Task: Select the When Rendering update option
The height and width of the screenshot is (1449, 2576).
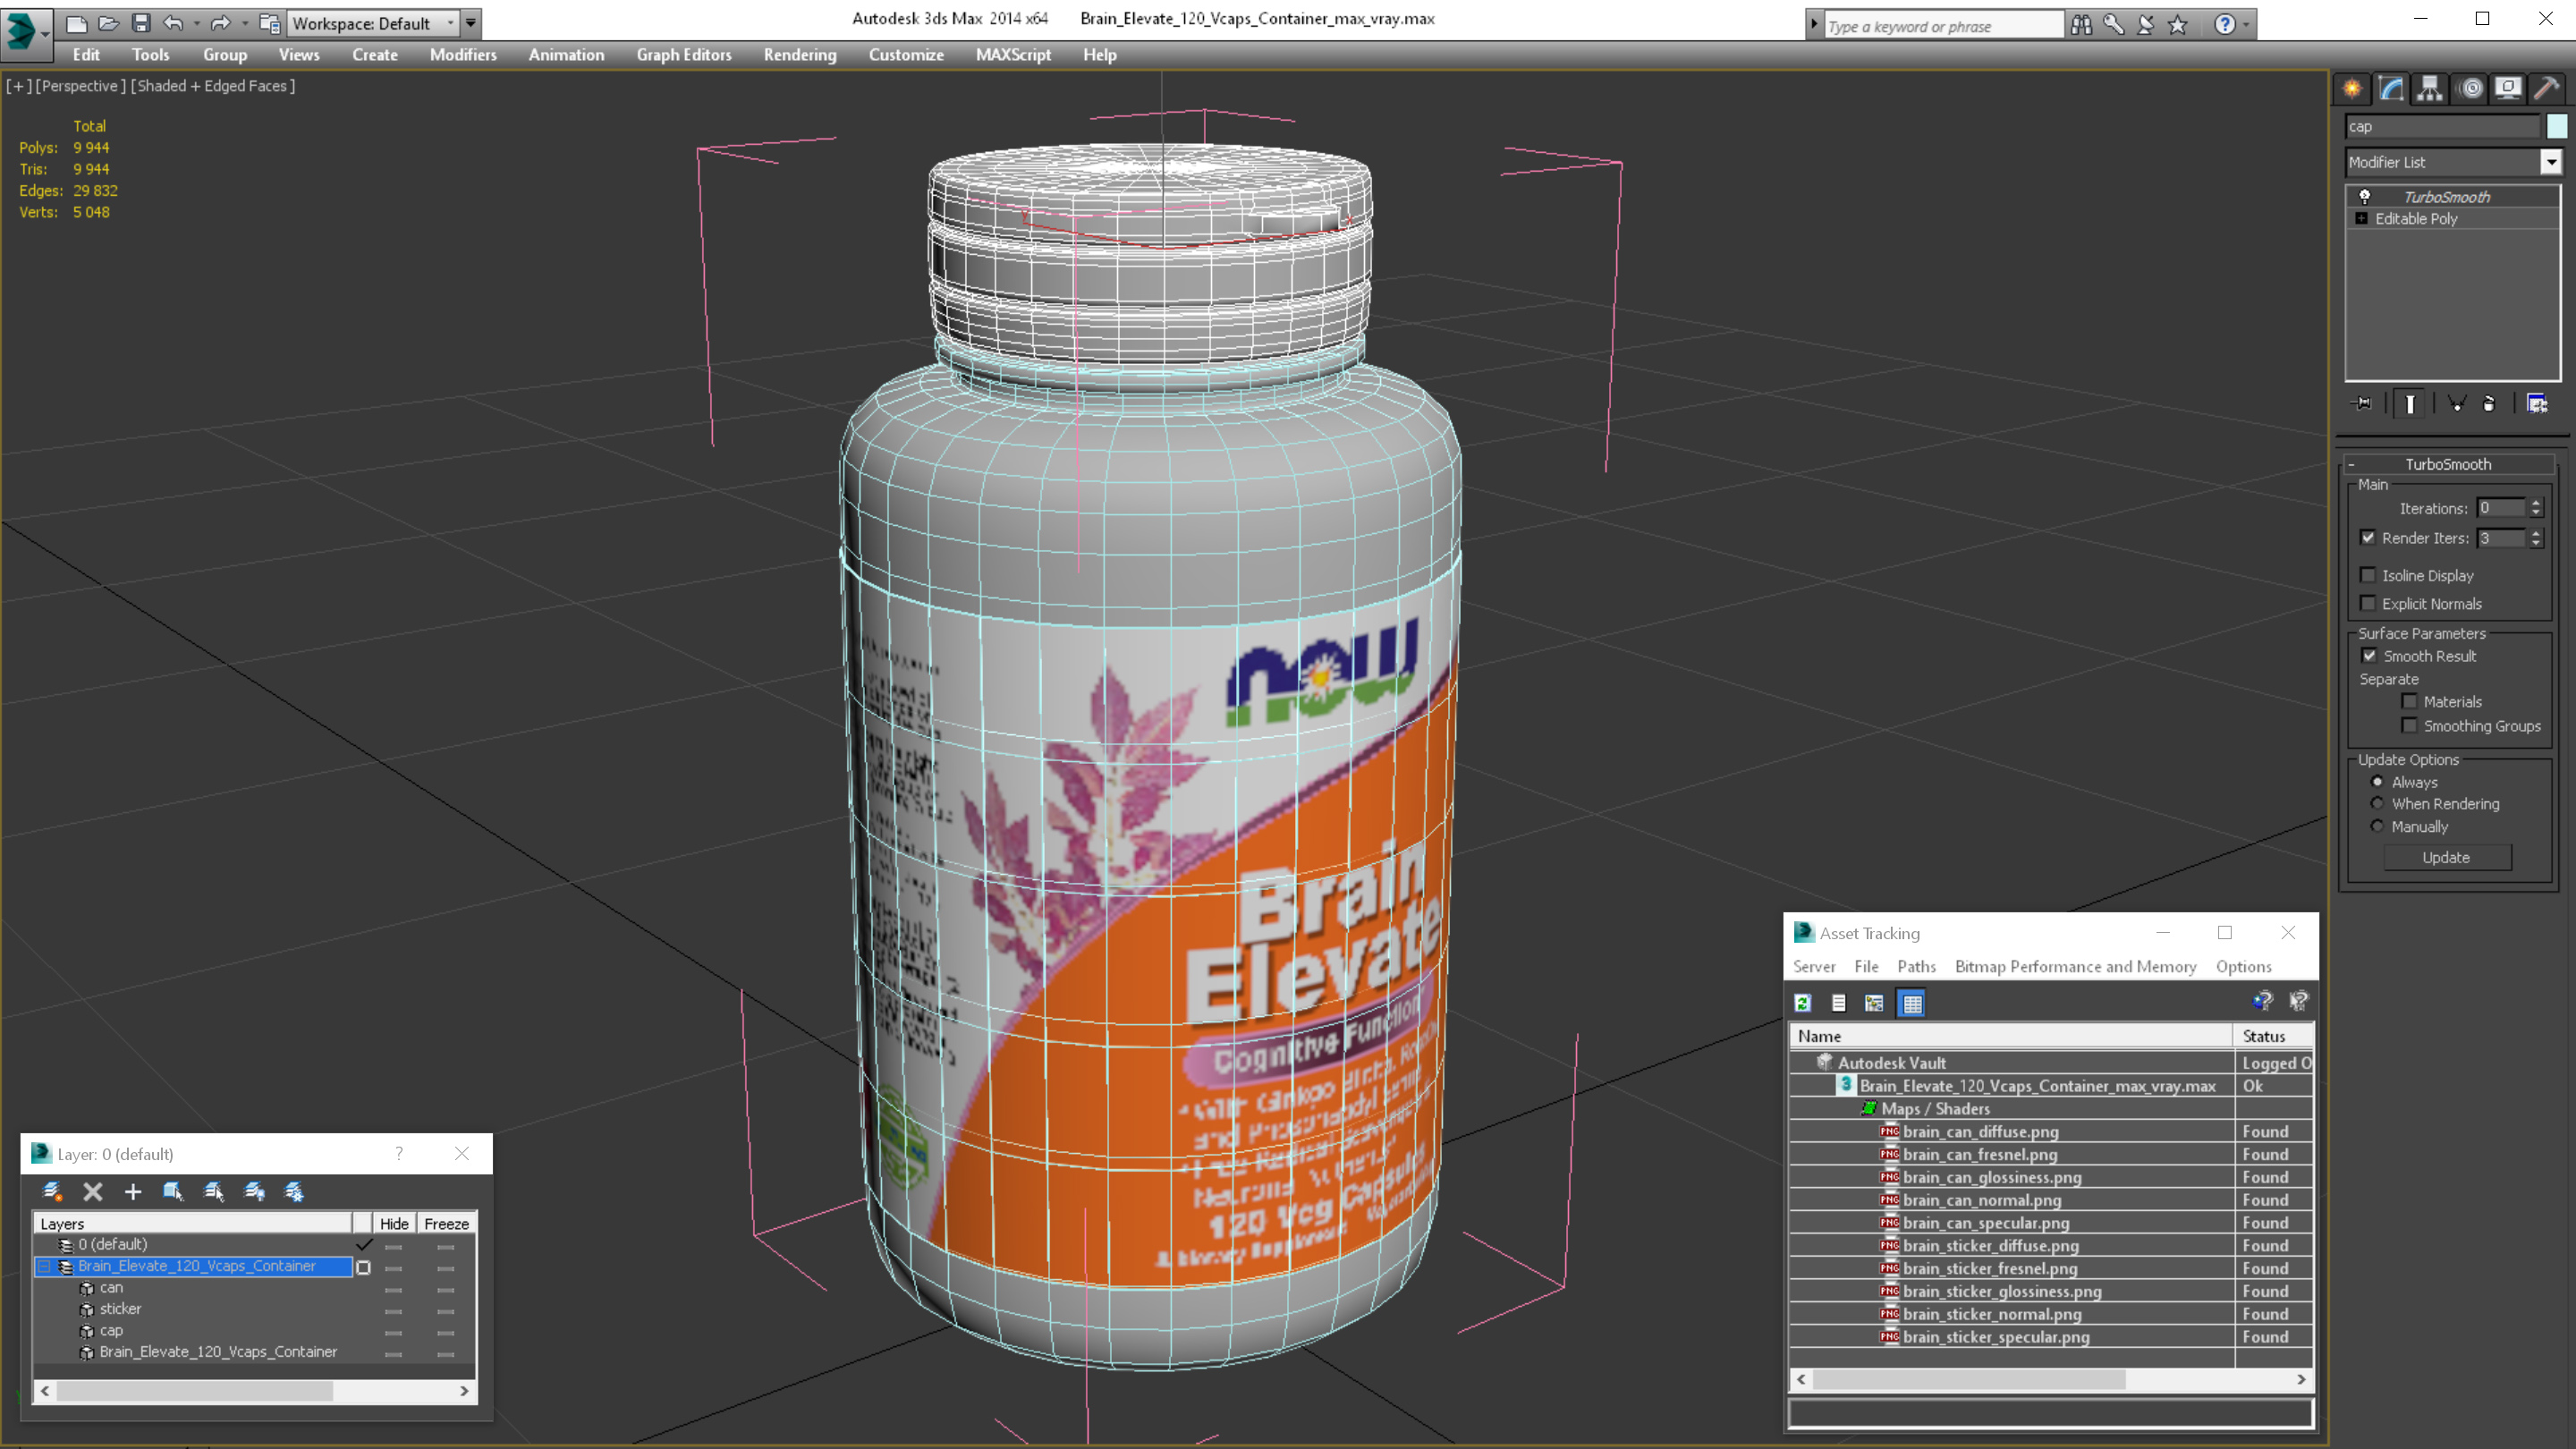Action: [2378, 804]
